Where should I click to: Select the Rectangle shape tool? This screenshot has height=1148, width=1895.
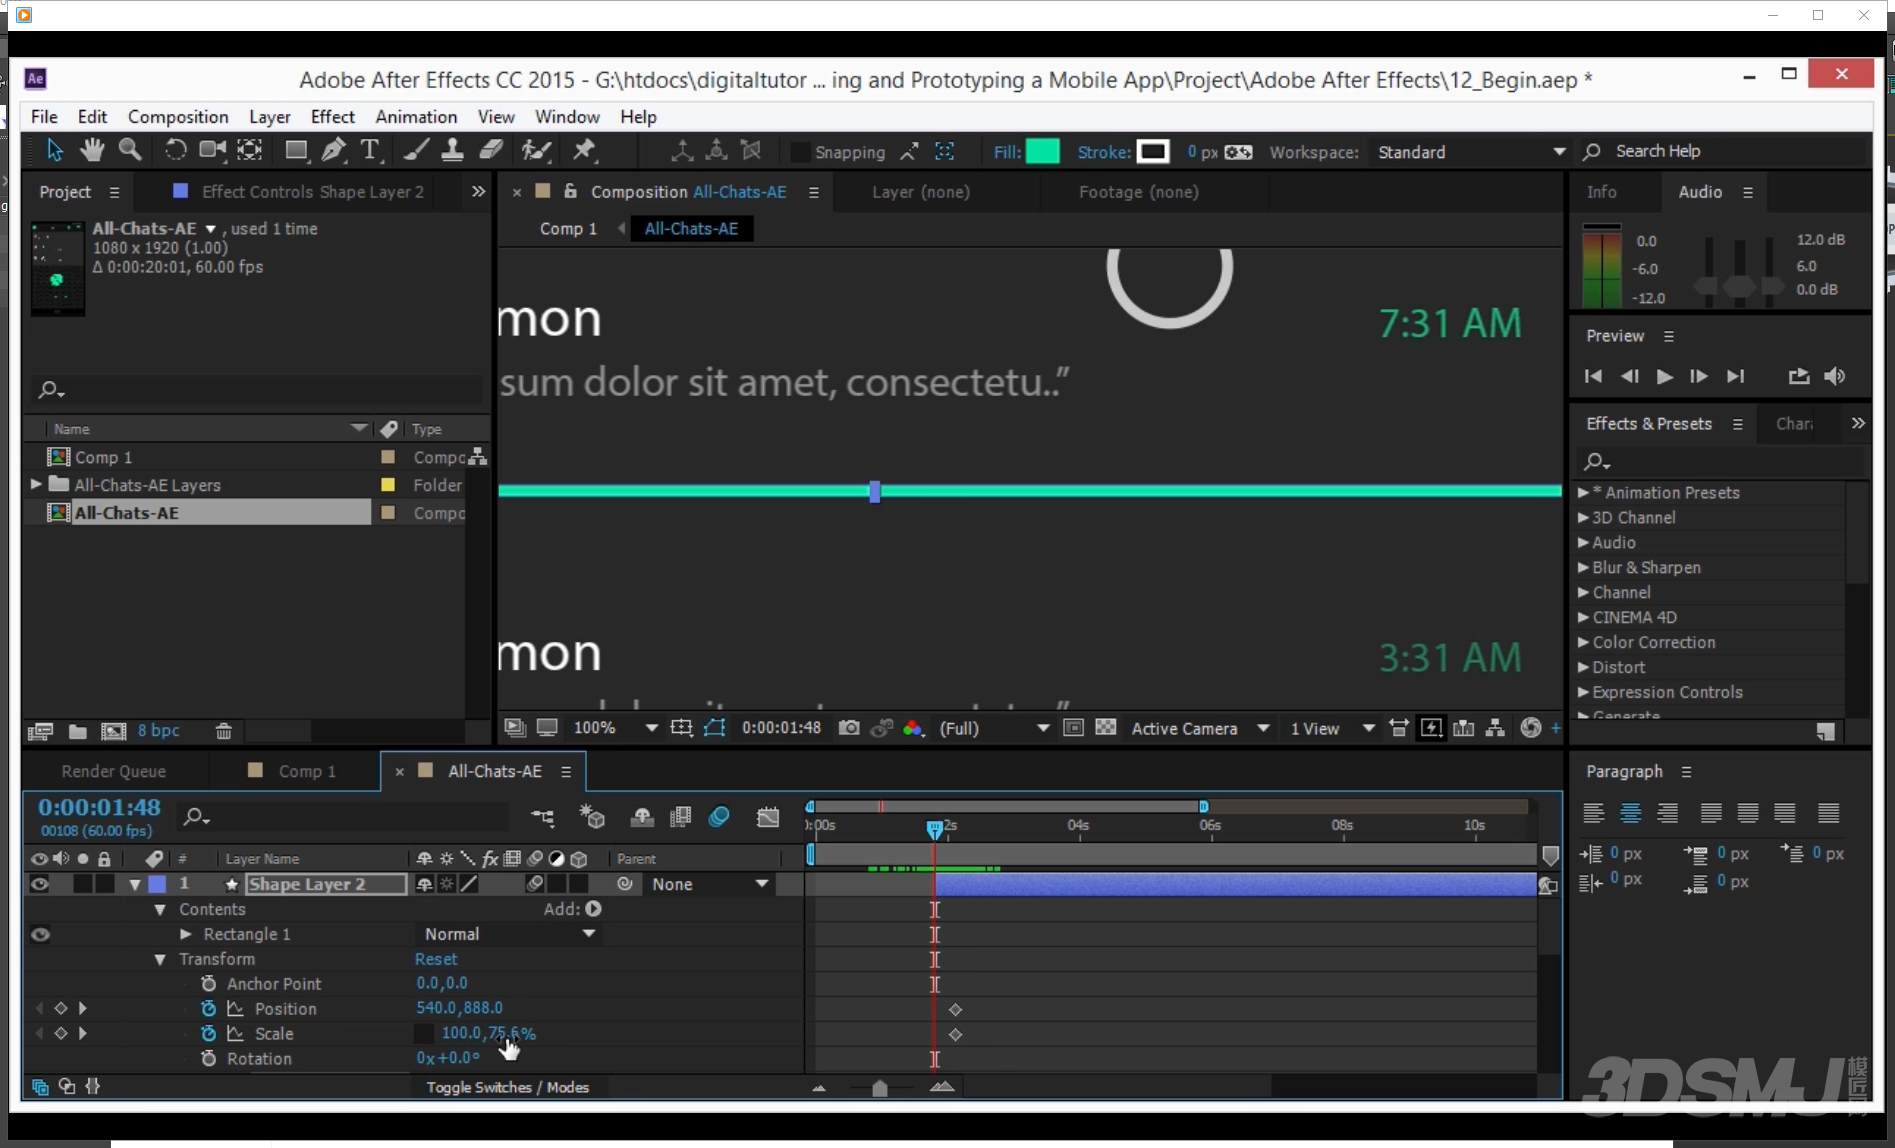click(x=296, y=150)
